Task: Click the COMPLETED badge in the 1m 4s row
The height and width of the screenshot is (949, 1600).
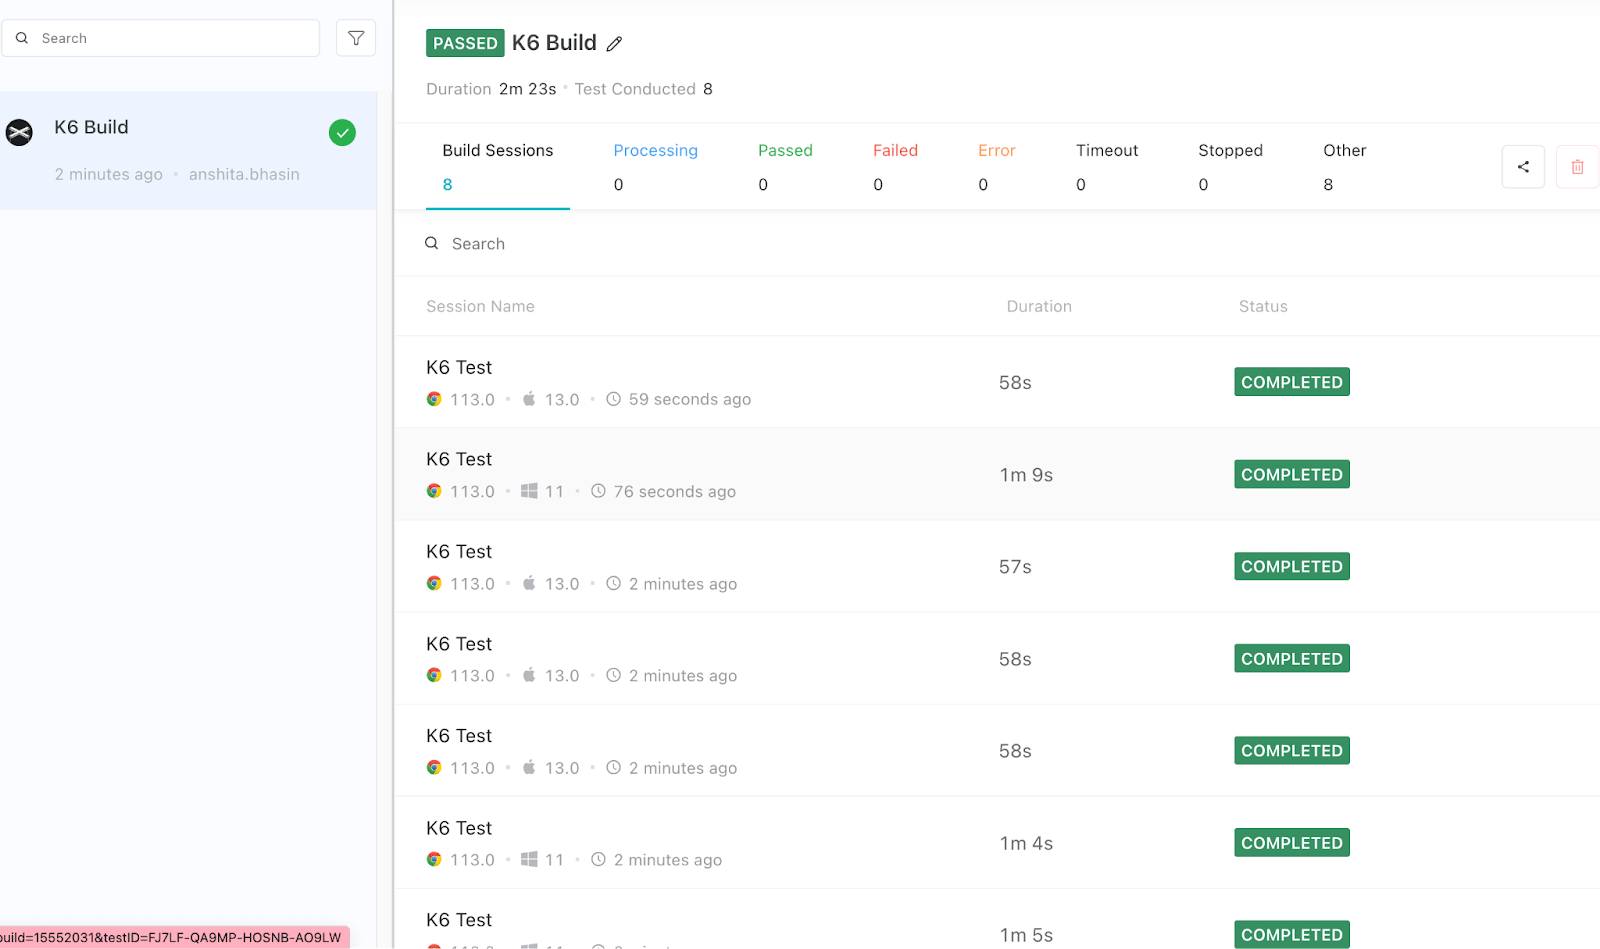Action: 1292,842
